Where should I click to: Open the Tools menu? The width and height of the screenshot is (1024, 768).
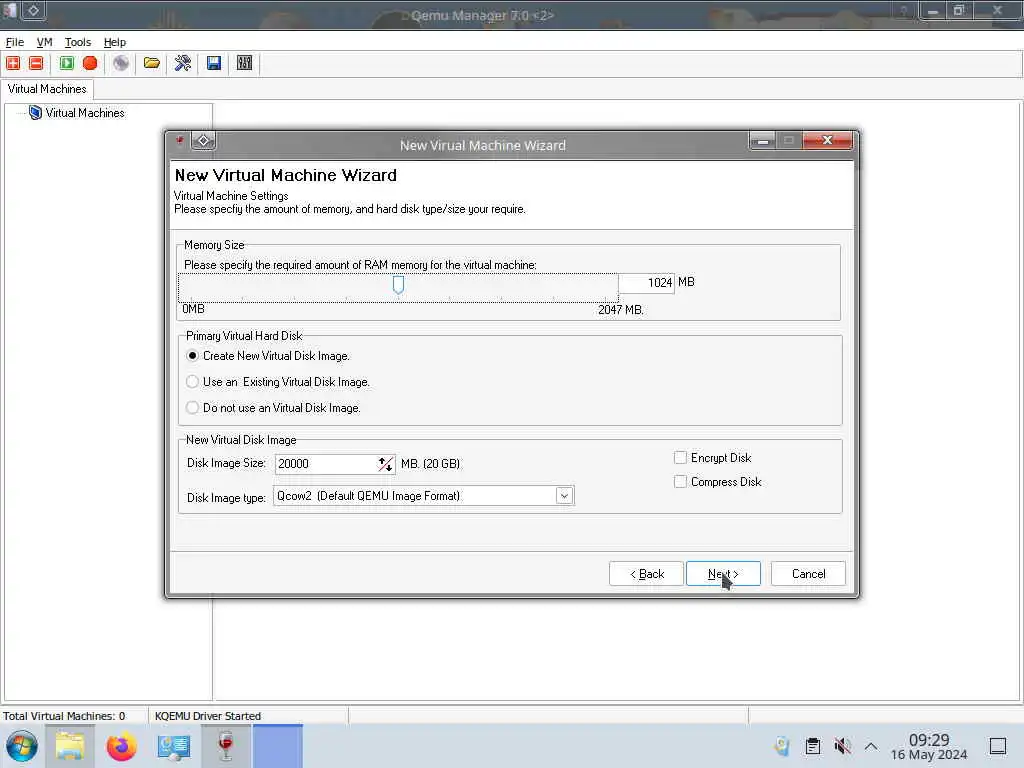point(78,42)
